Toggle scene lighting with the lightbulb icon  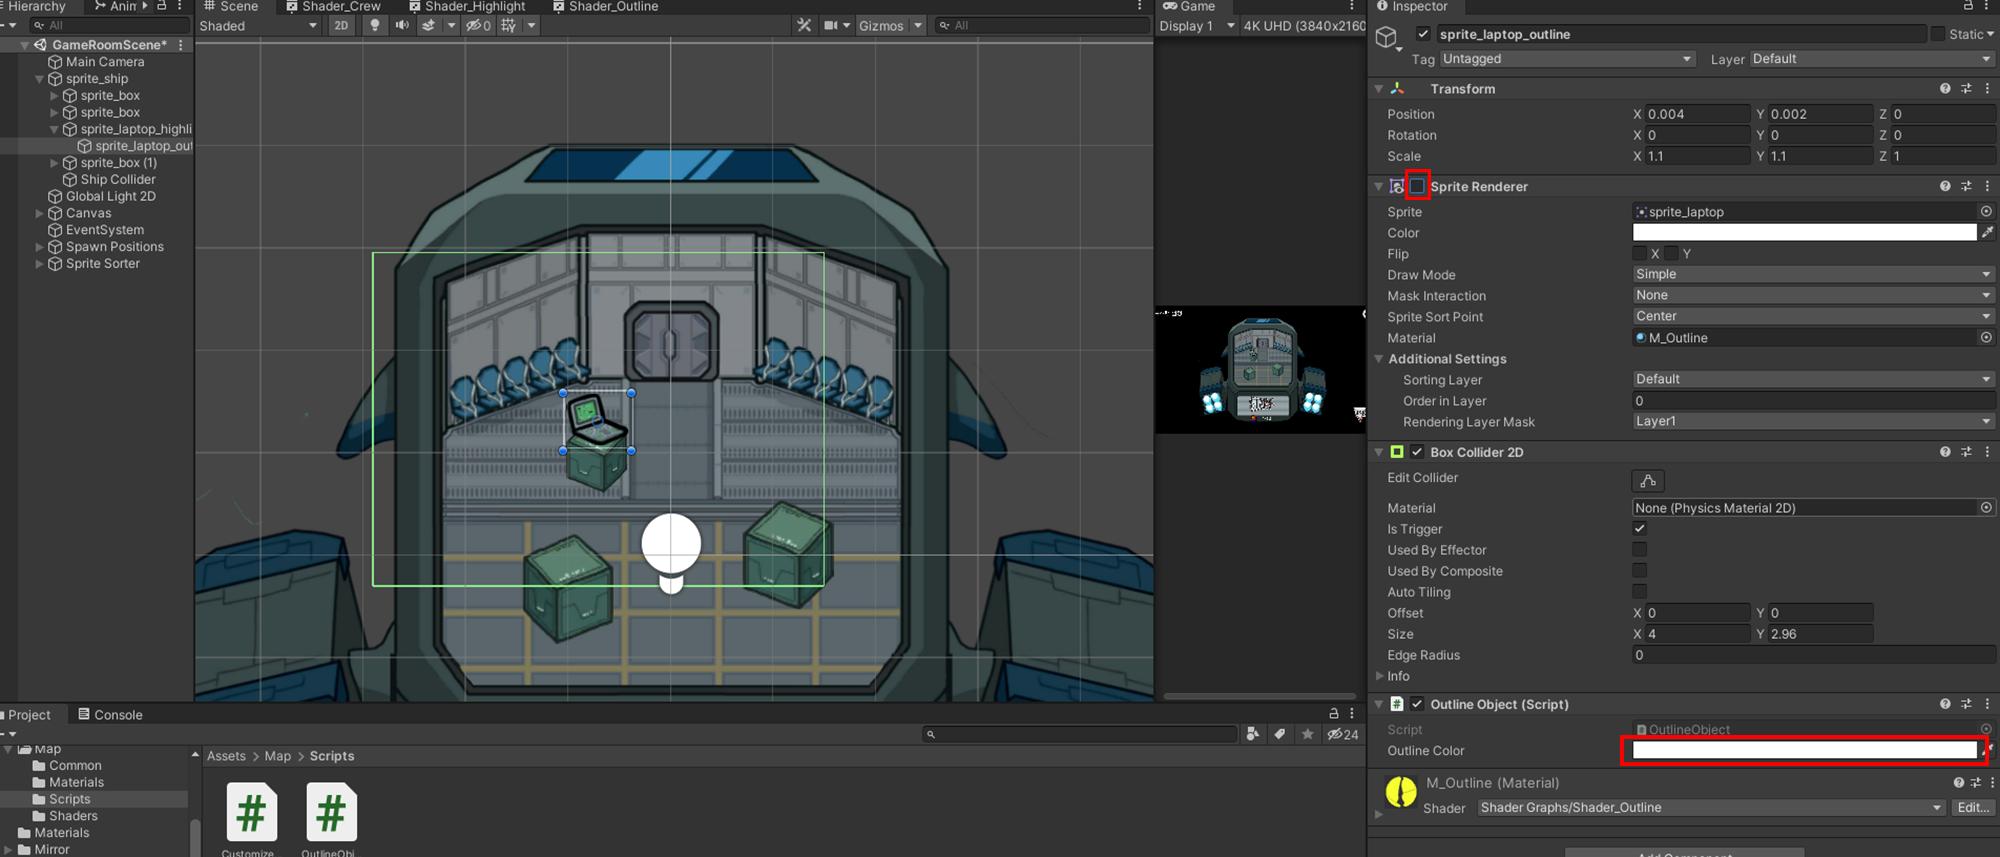[x=374, y=26]
